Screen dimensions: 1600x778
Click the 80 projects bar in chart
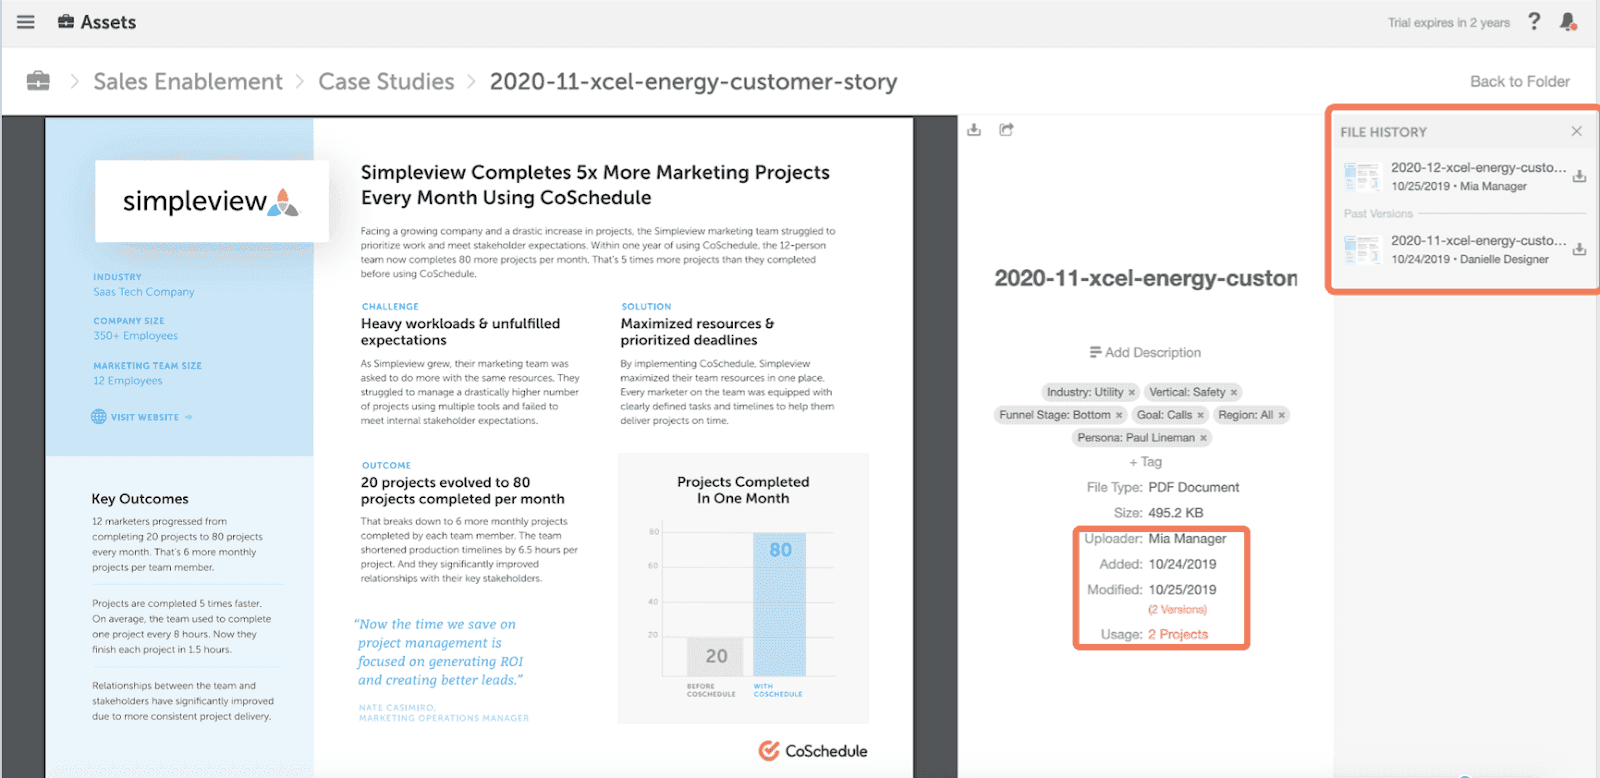click(x=779, y=605)
